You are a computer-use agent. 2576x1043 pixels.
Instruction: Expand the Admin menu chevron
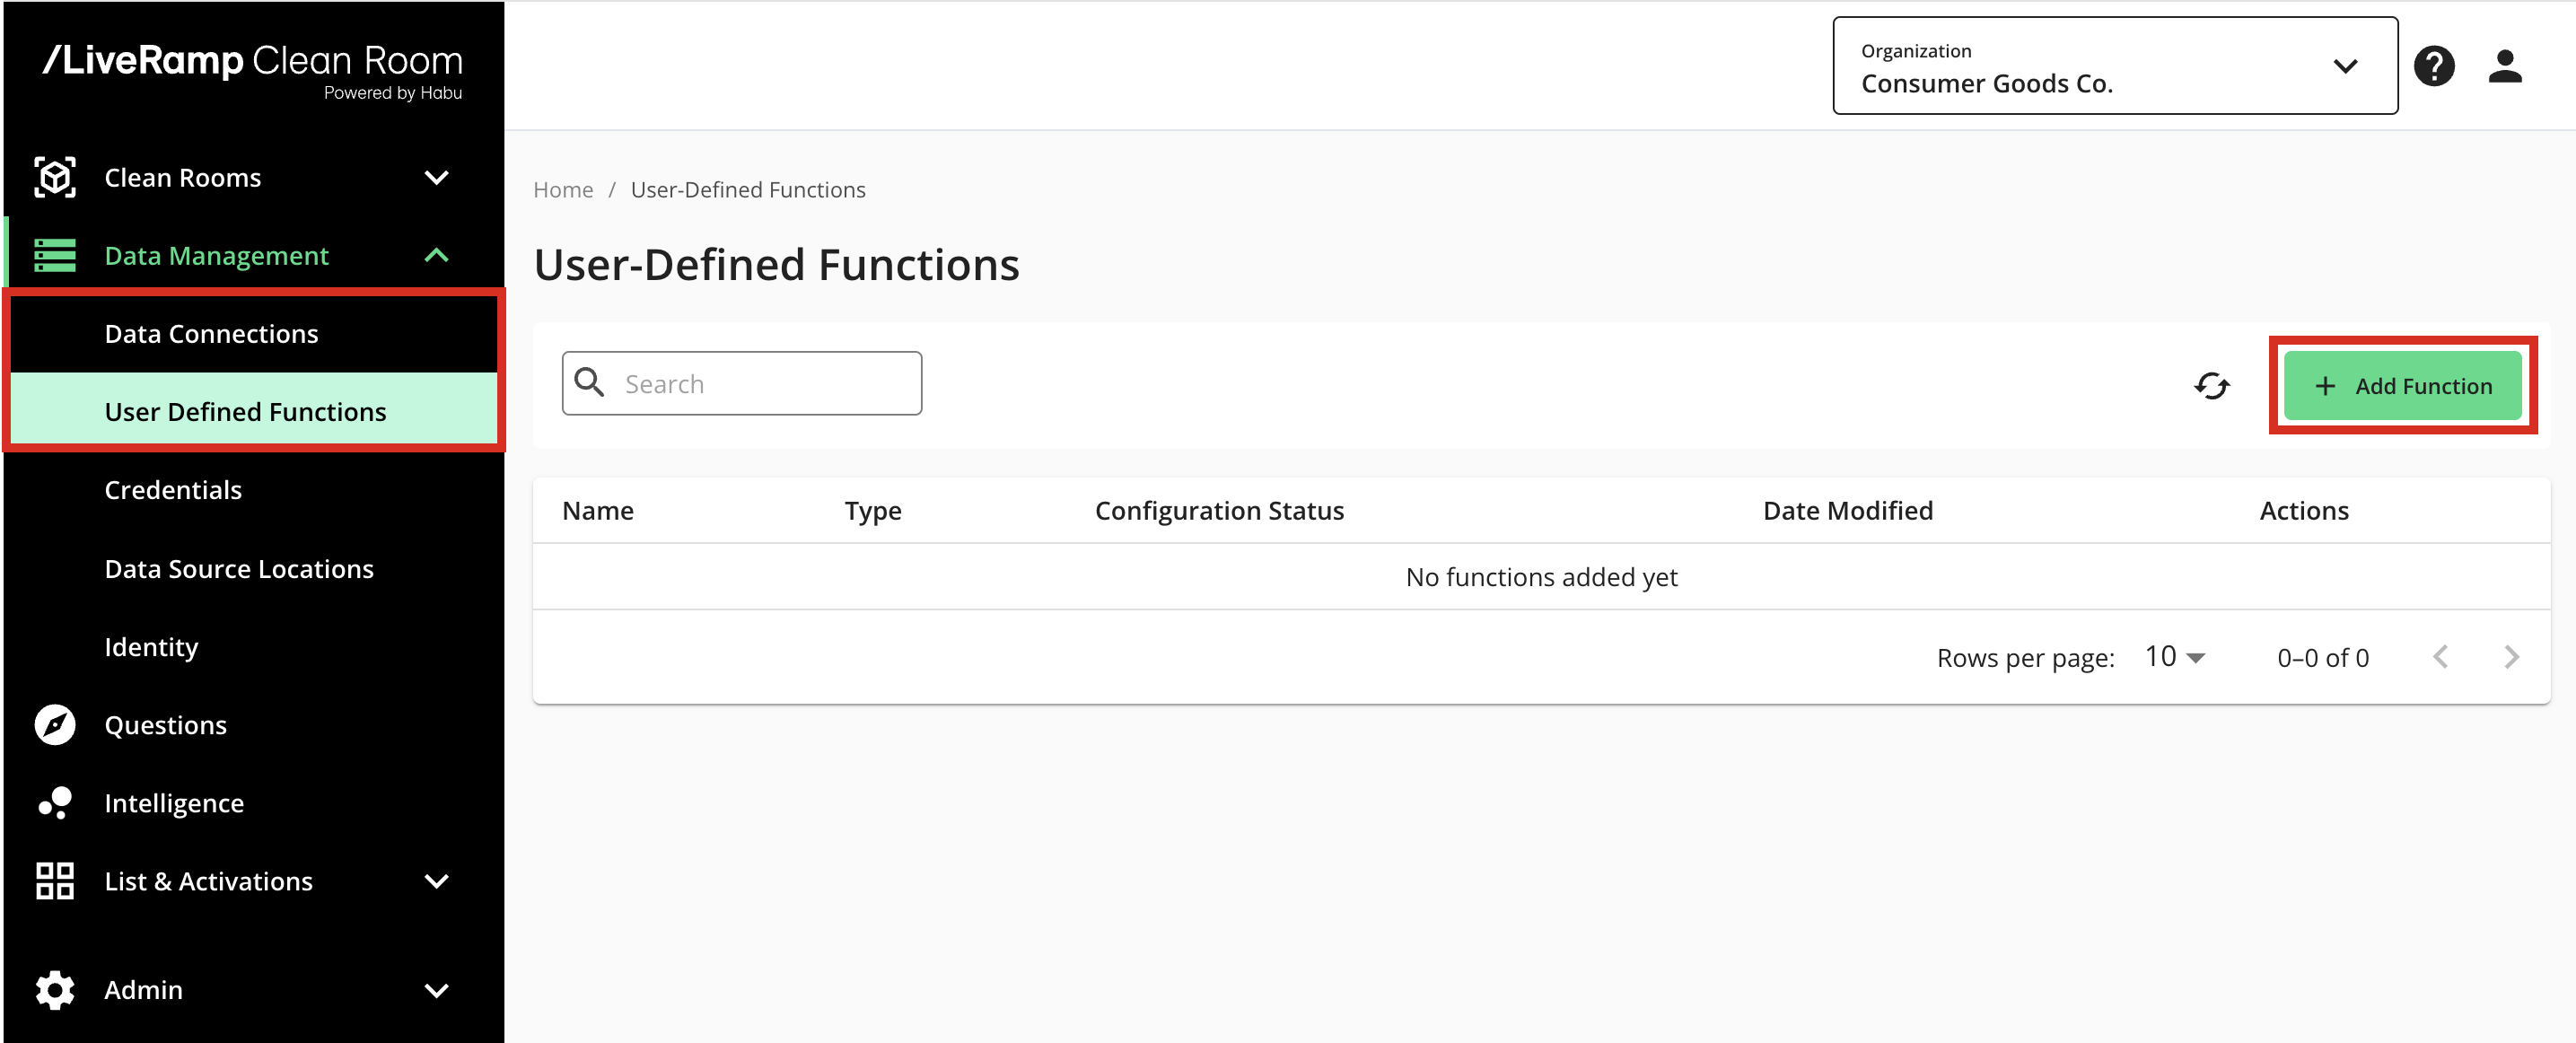(x=436, y=989)
